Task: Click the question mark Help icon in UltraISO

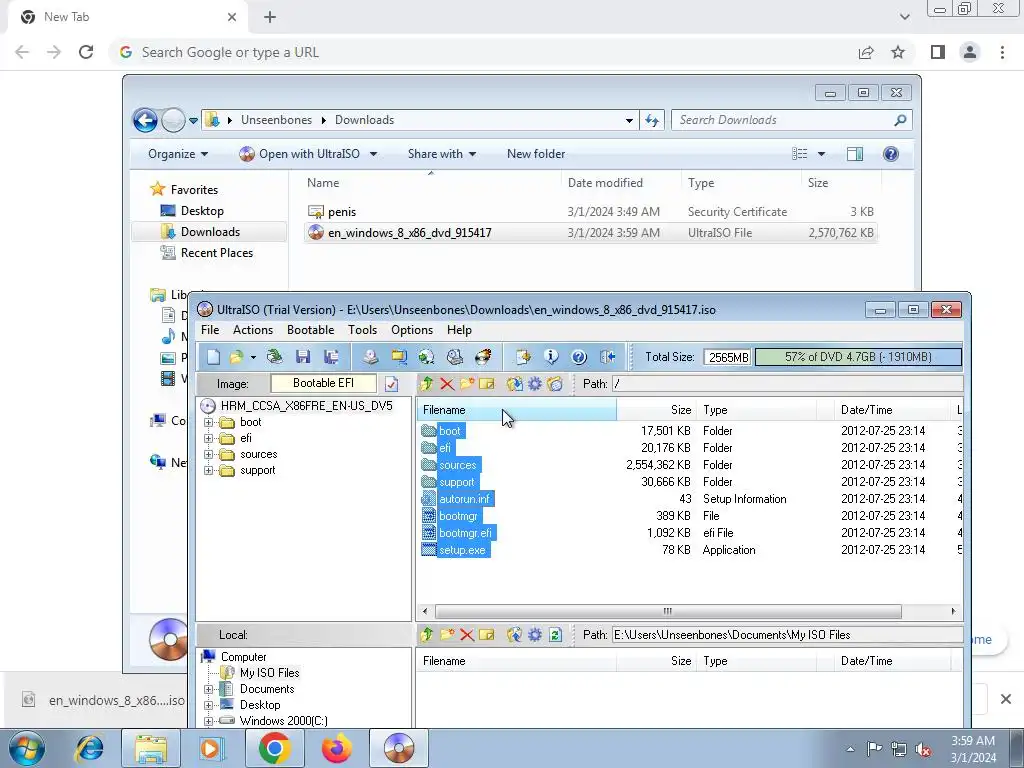Action: click(x=579, y=357)
